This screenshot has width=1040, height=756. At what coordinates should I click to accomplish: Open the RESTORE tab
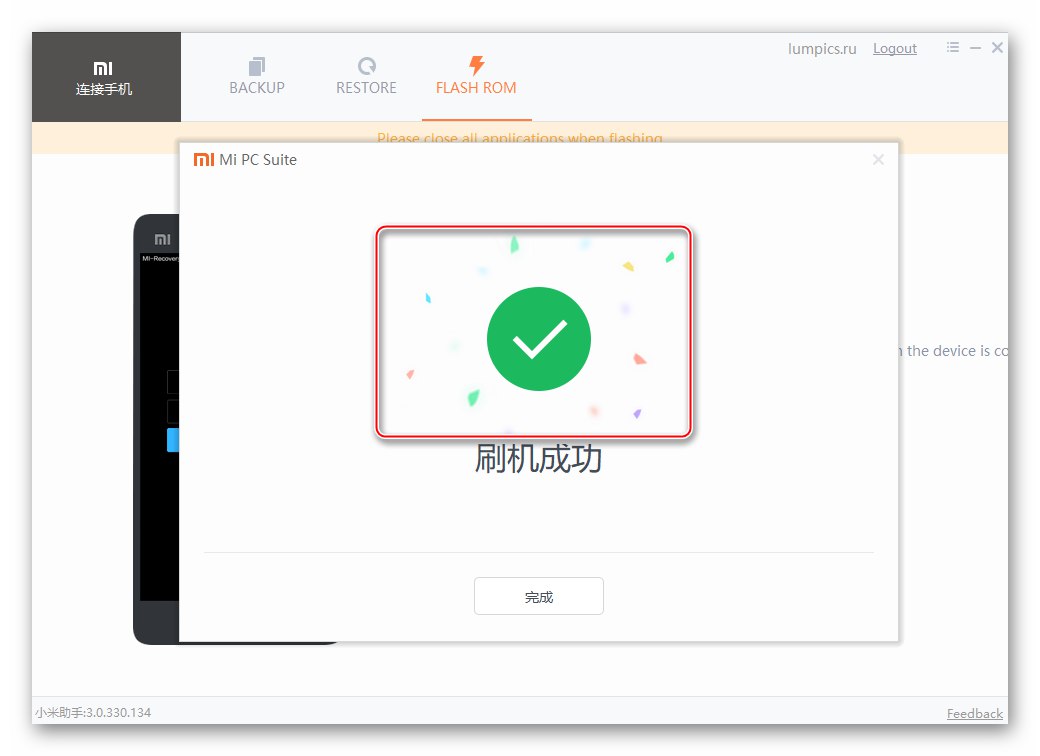366,76
